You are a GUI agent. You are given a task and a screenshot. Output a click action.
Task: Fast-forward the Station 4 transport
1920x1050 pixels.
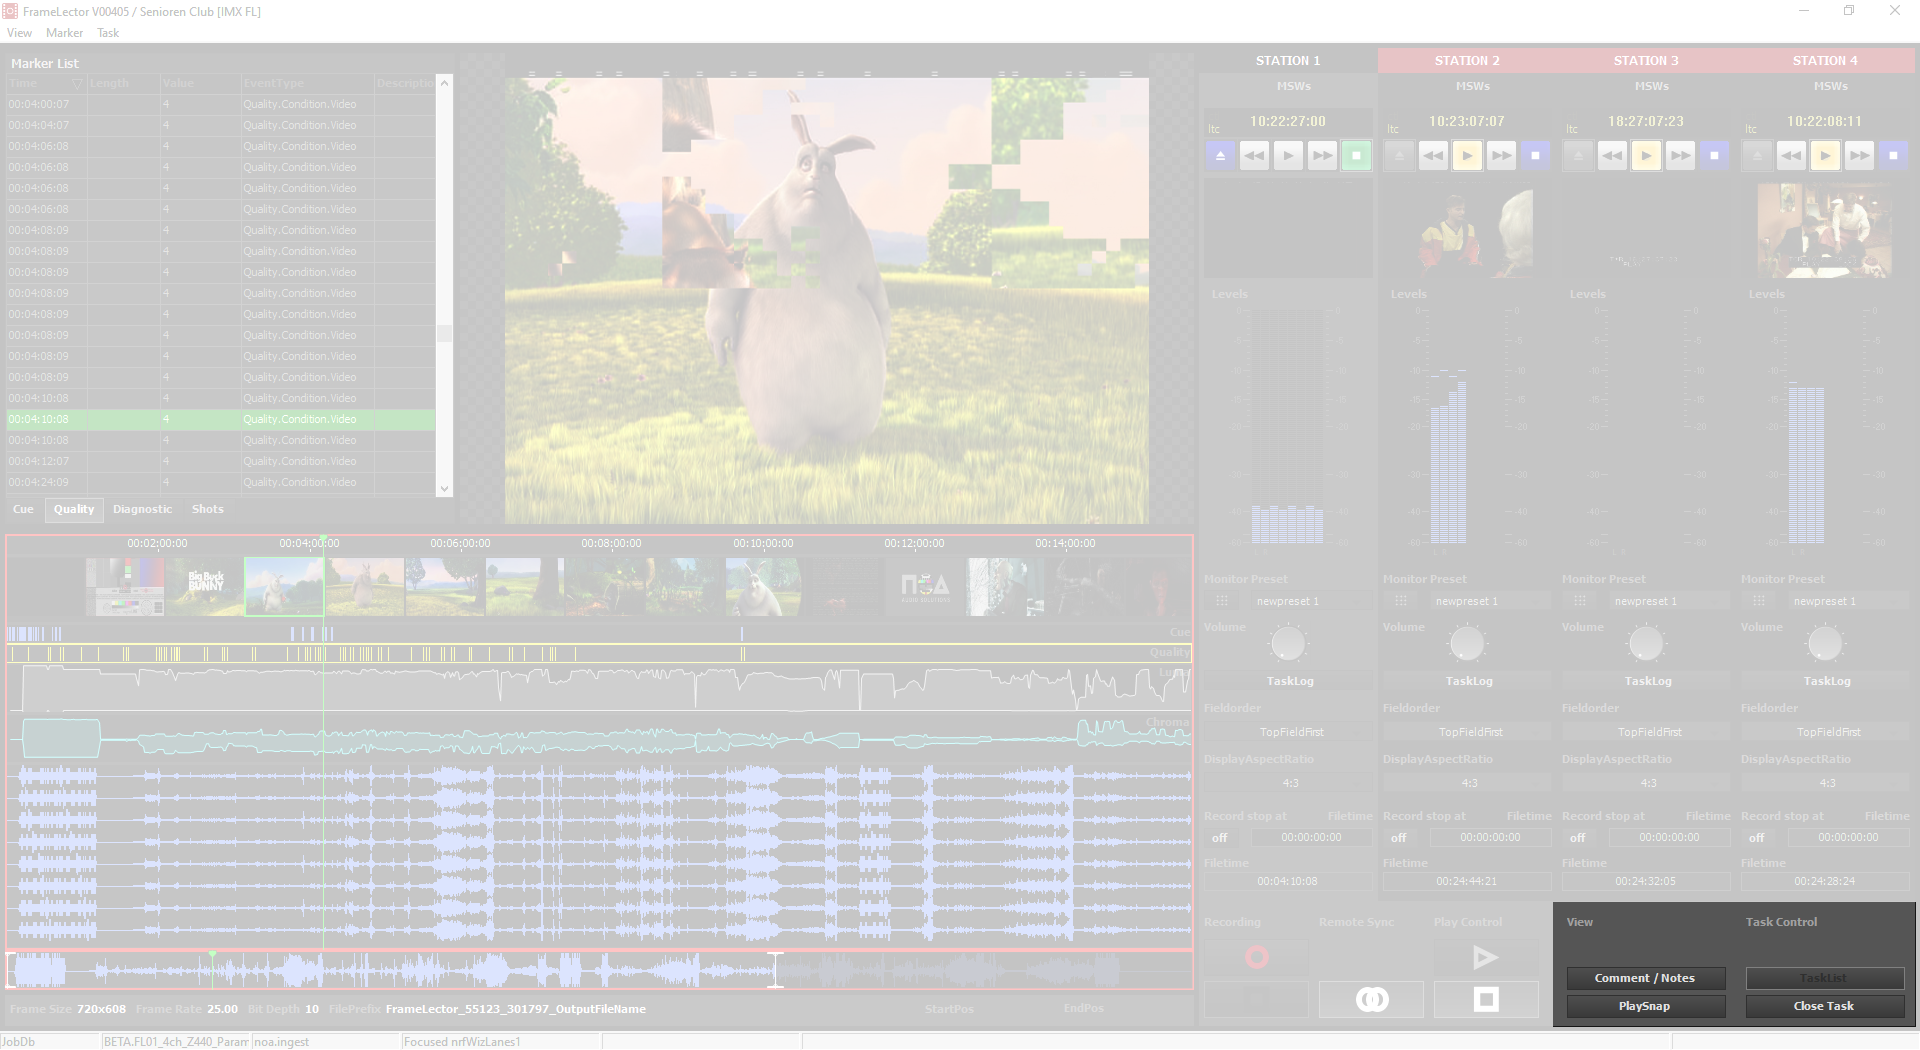(x=1859, y=156)
